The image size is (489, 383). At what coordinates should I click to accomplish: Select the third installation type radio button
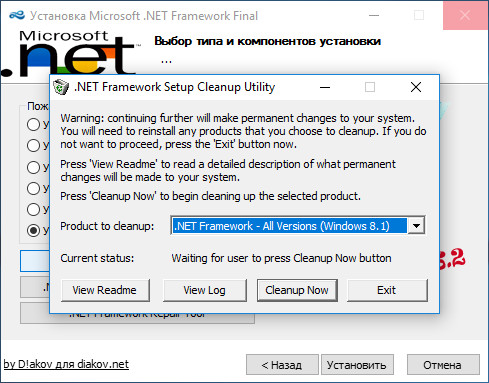coord(33,167)
